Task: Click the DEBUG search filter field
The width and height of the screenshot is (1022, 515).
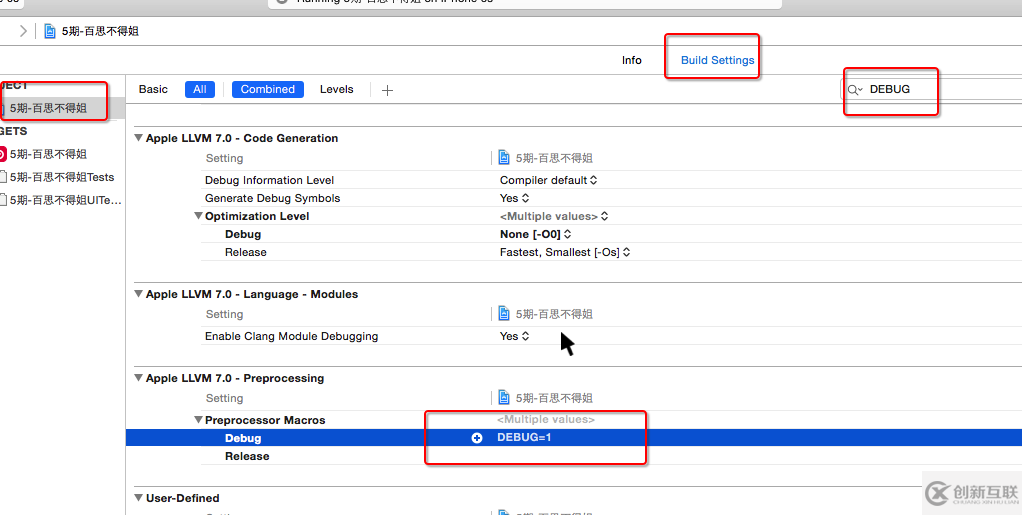Action: click(900, 89)
